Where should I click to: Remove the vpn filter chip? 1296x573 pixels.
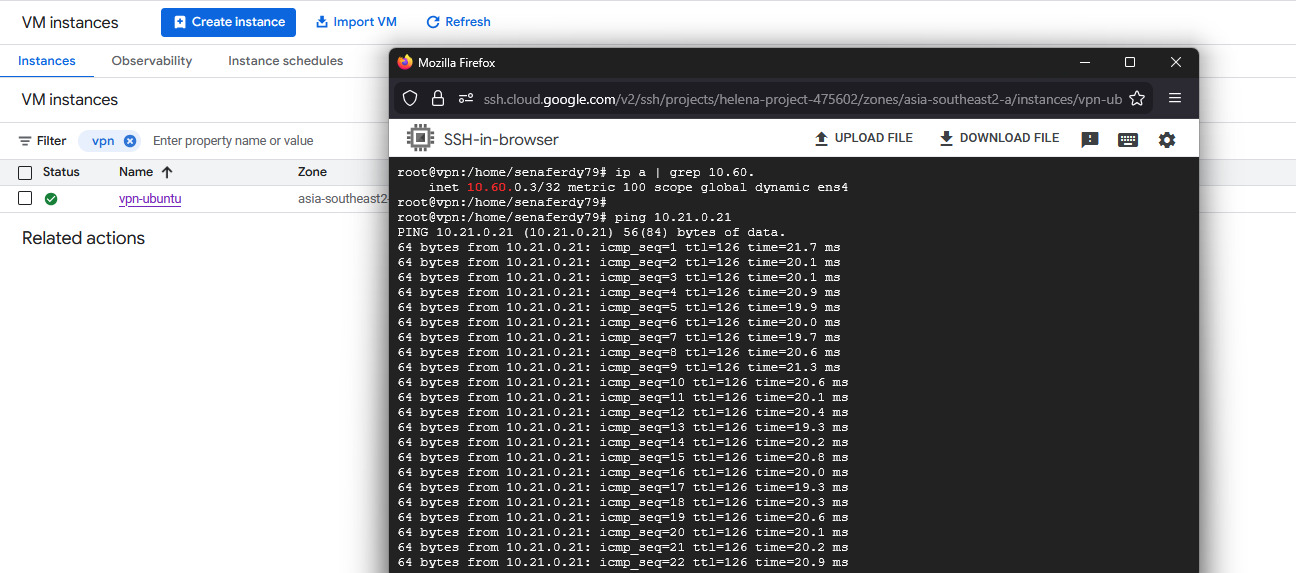130,141
